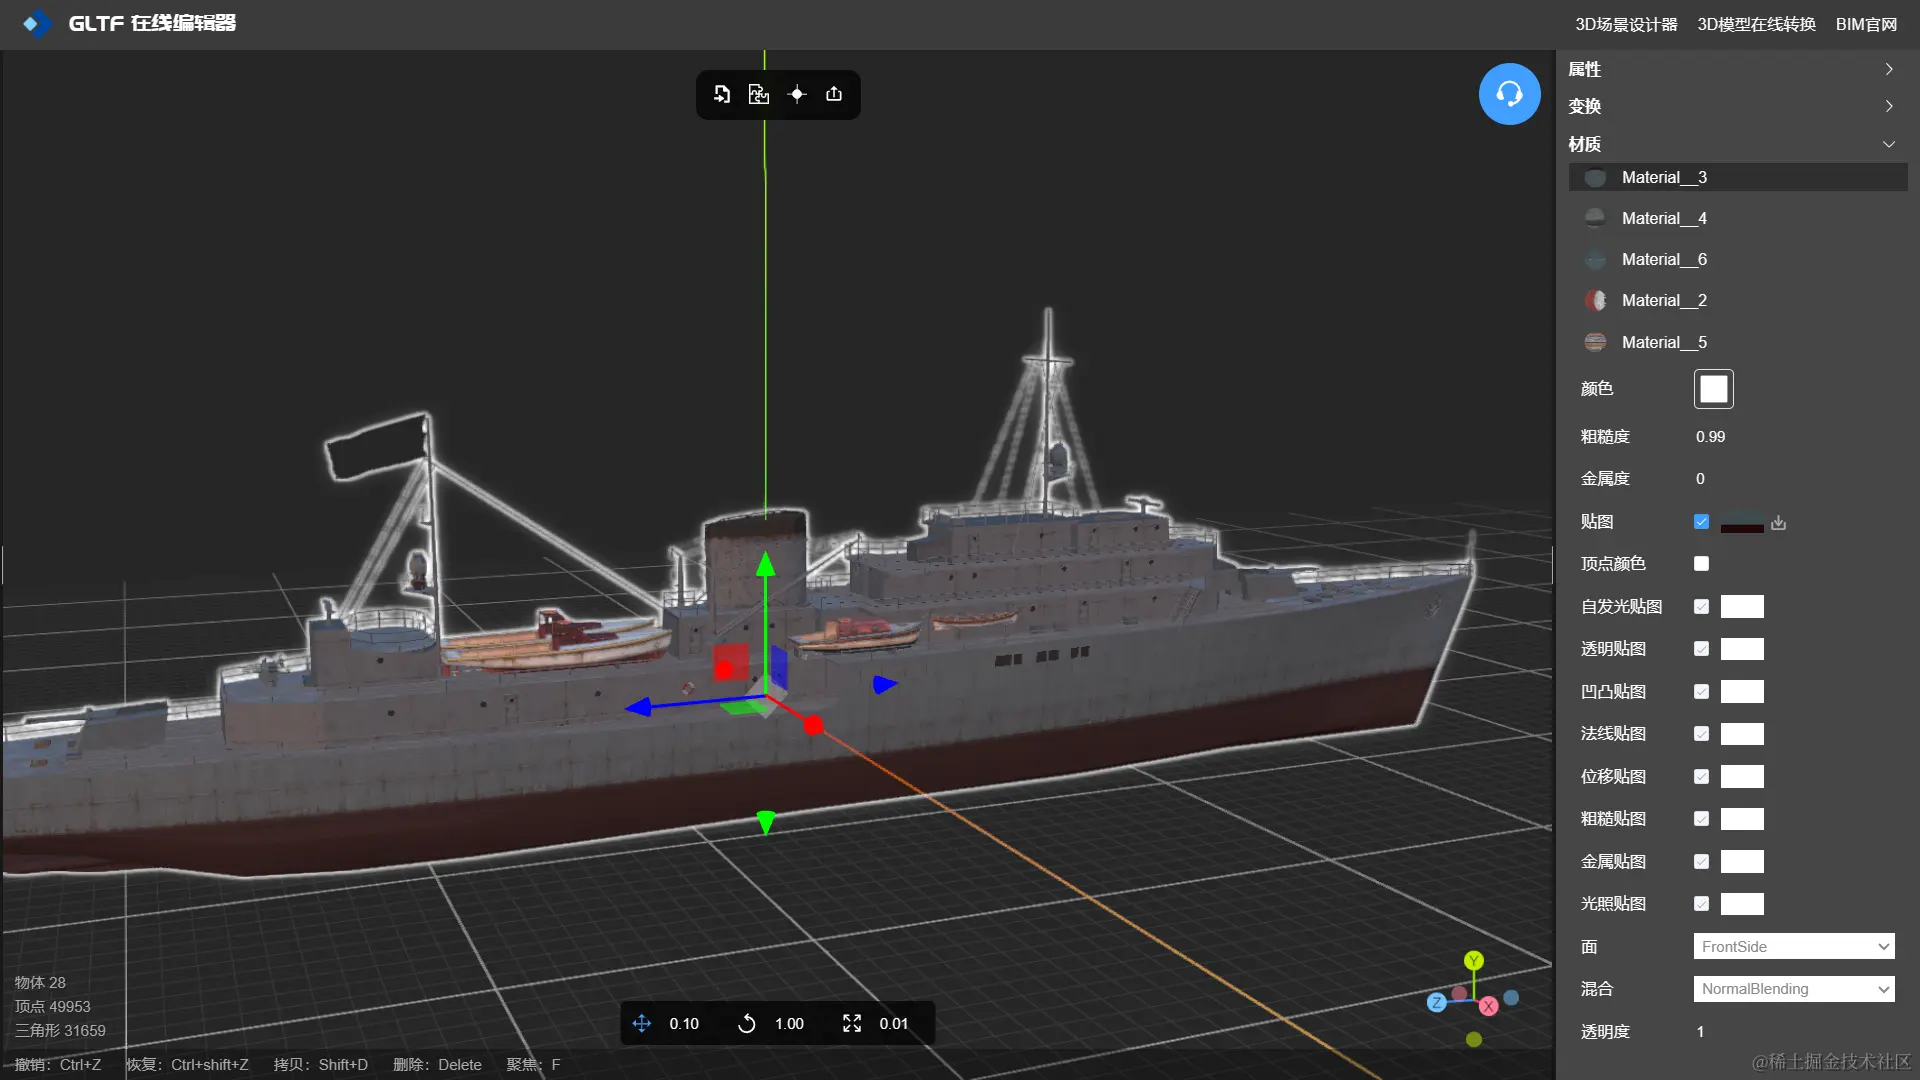Click the puzzle piece icon in toolbar
This screenshot has height=1080, width=1920.
point(759,94)
